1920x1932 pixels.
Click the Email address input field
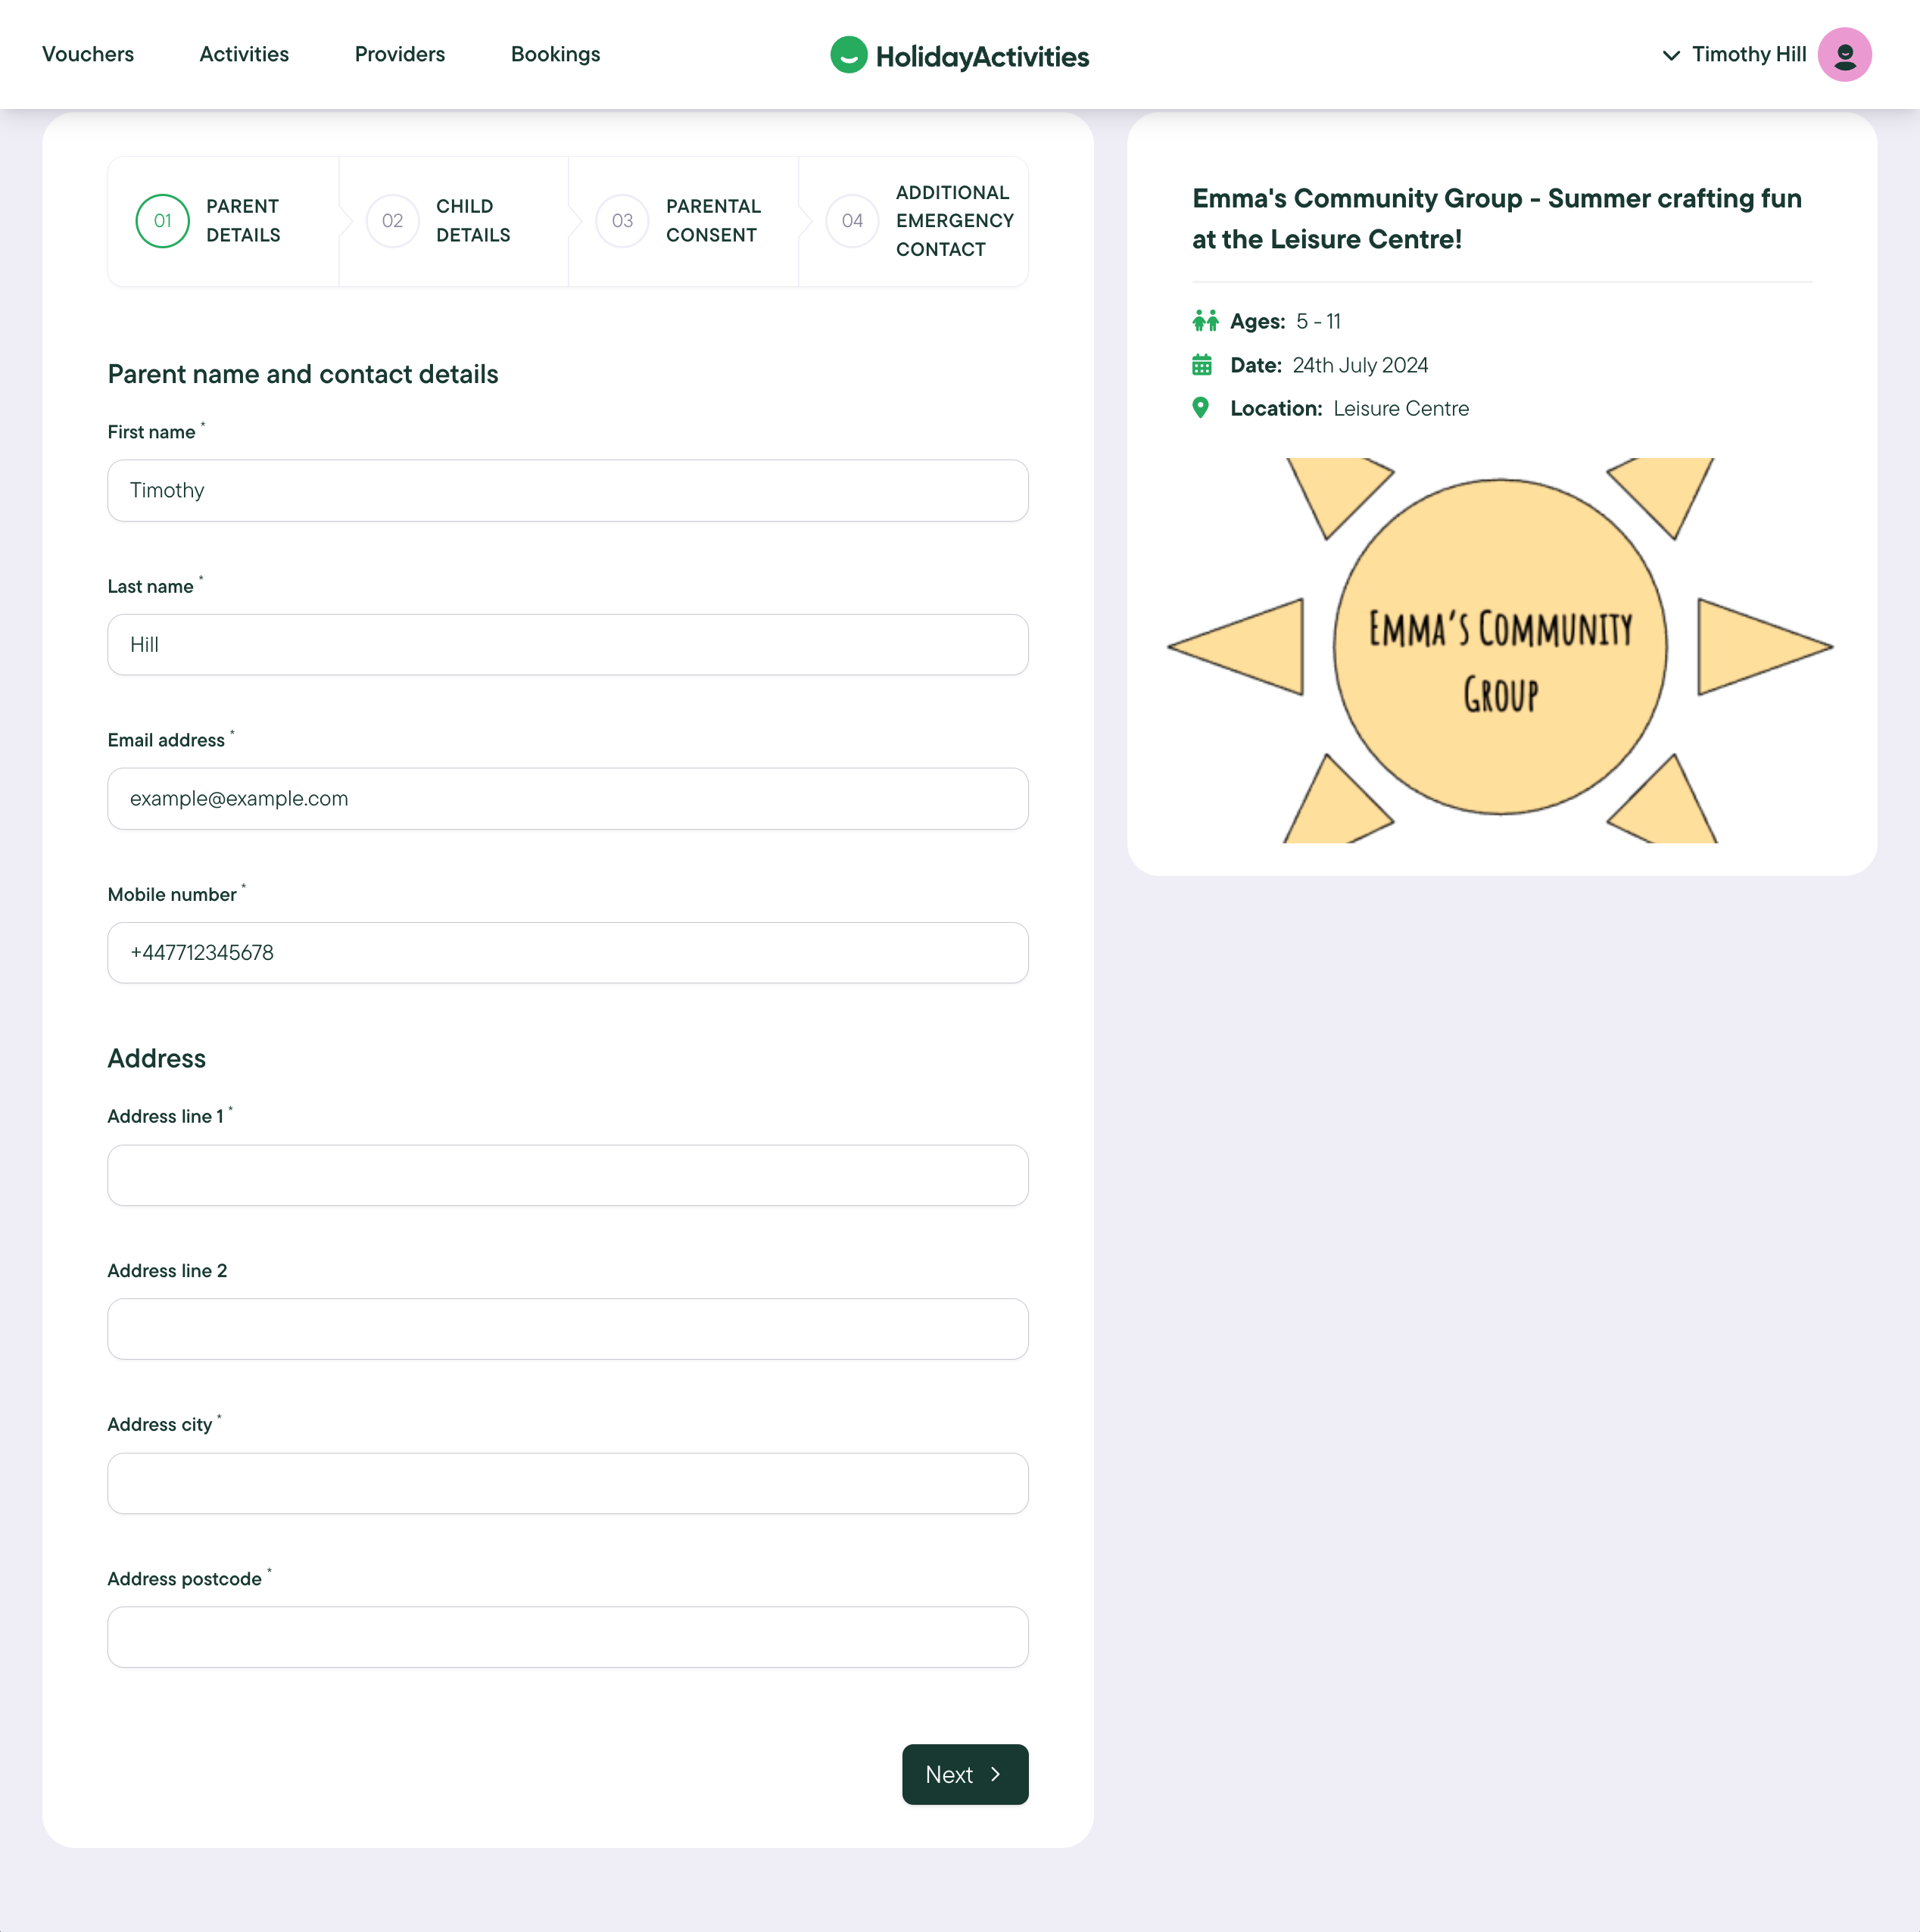pos(567,798)
